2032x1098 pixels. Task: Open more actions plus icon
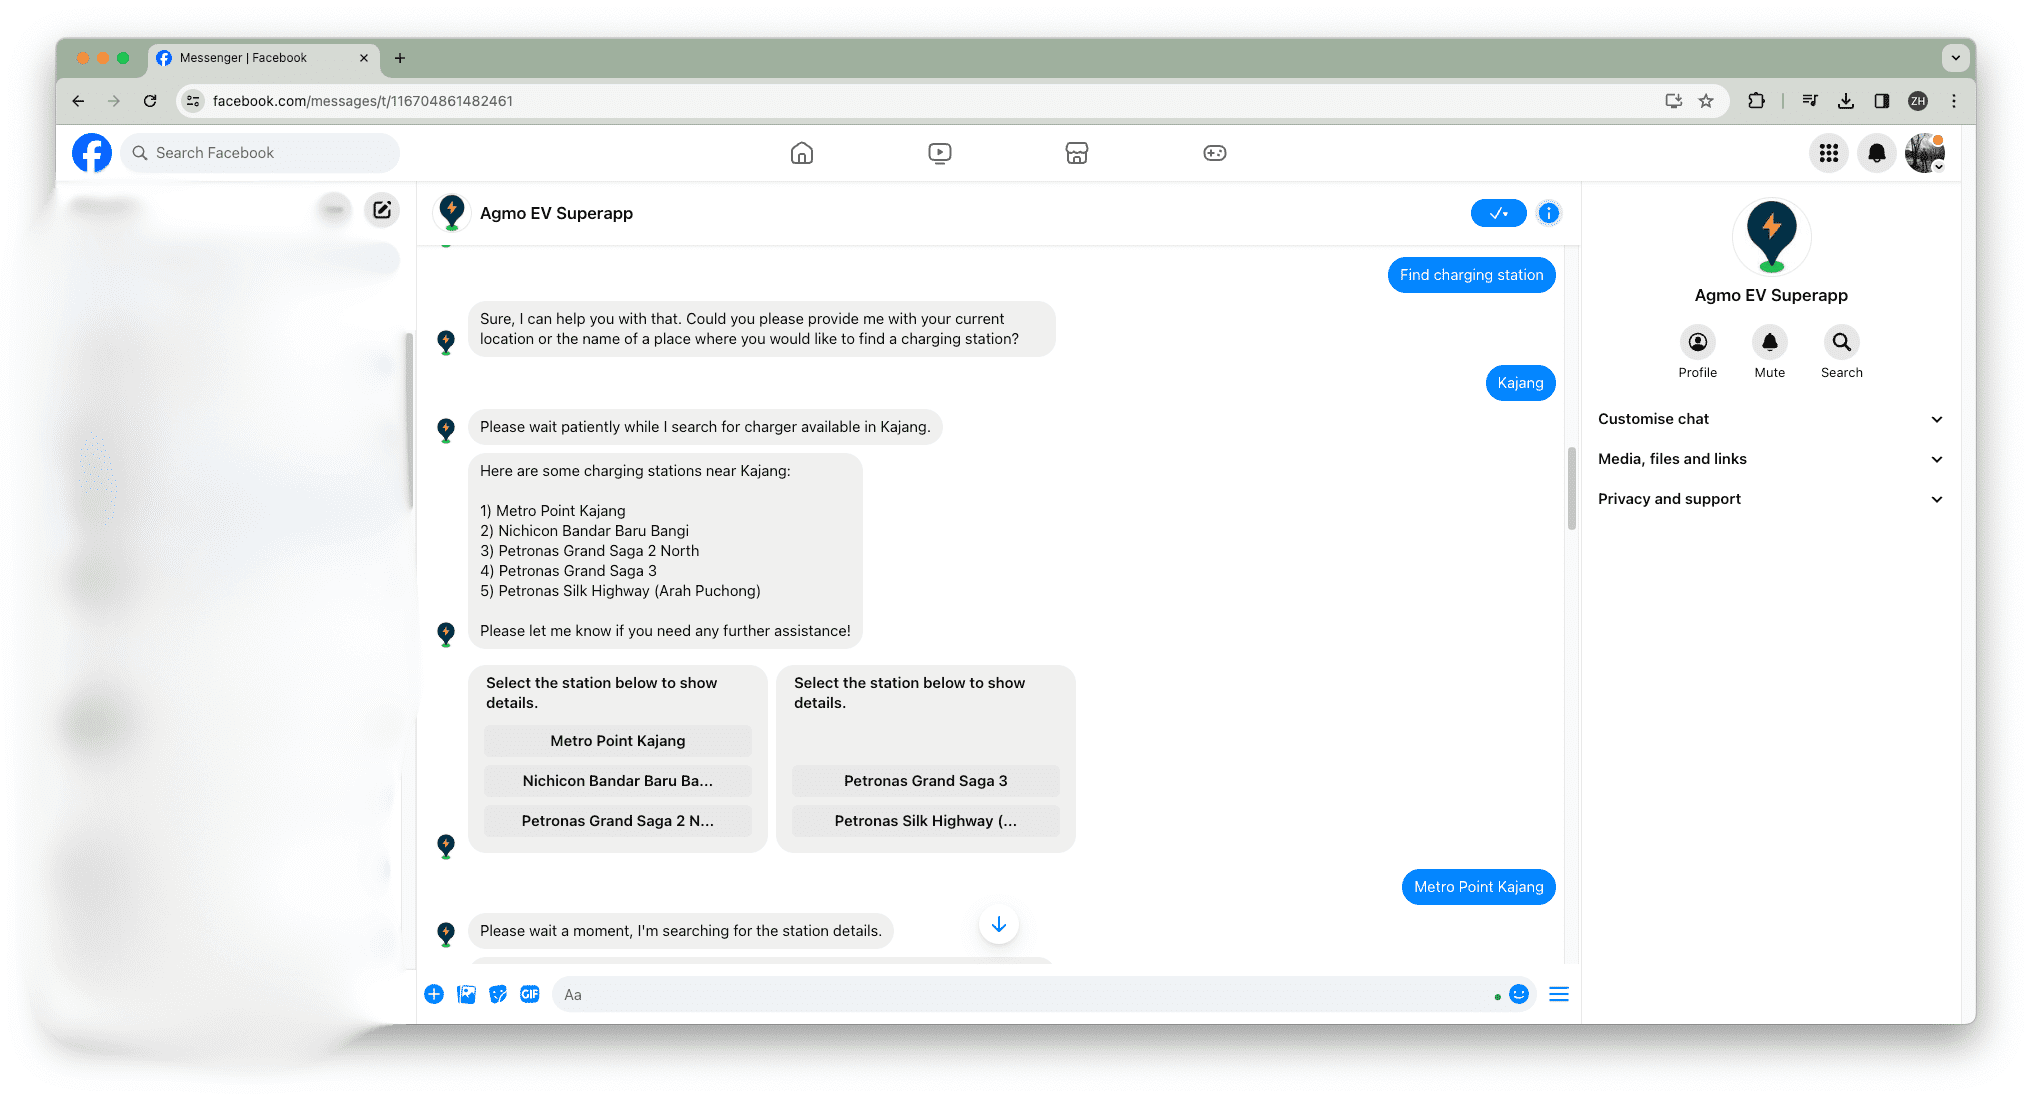click(x=434, y=994)
